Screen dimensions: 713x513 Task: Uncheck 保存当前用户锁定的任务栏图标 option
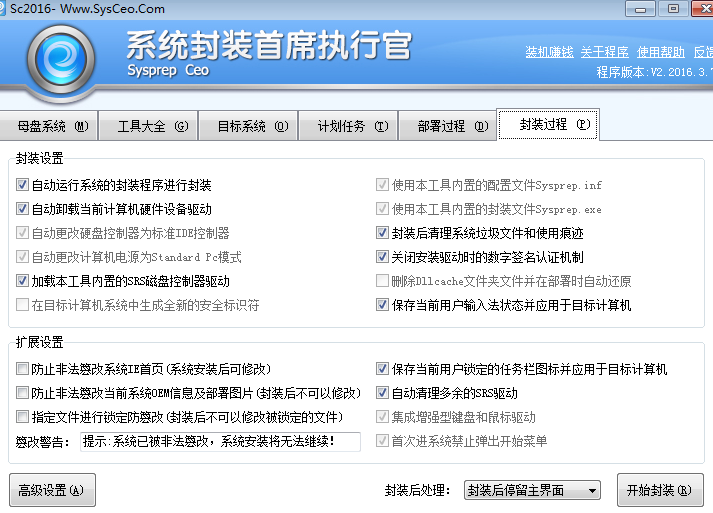[x=382, y=368]
